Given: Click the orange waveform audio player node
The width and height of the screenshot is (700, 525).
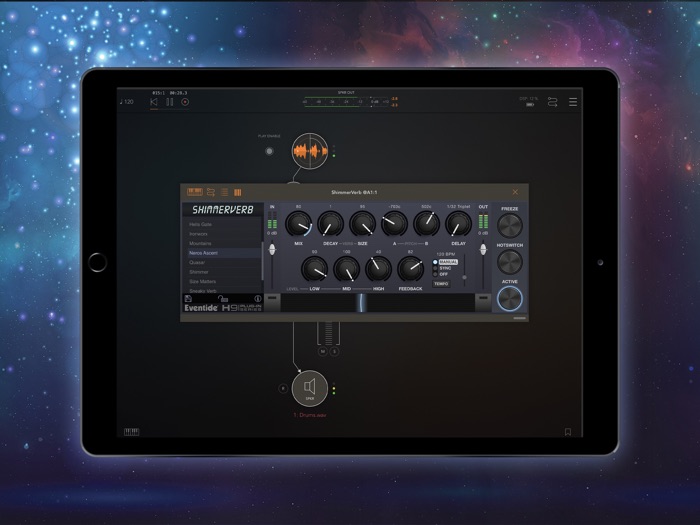Looking at the screenshot, I should click(309, 151).
